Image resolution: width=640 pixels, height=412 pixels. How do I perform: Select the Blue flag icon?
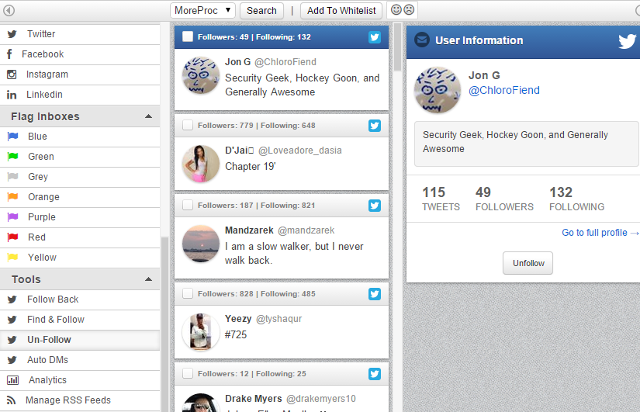13,136
